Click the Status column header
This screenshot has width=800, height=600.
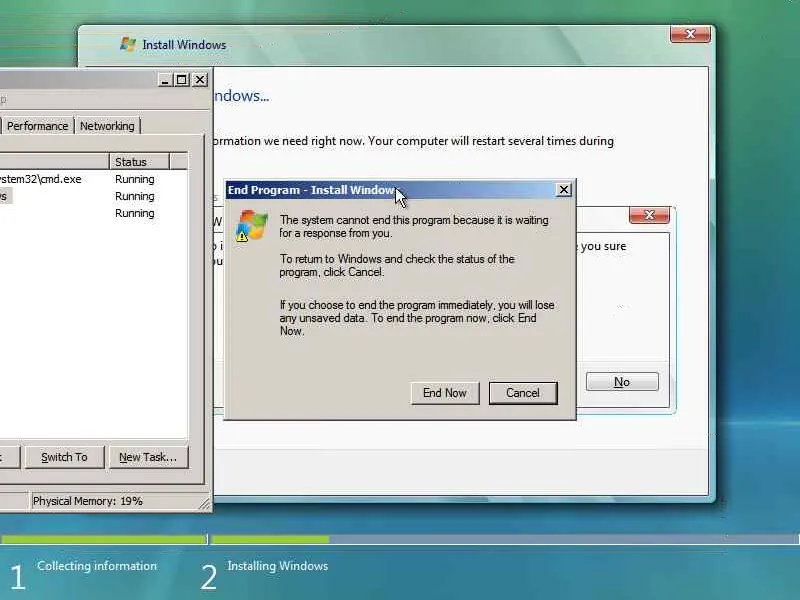(x=139, y=162)
